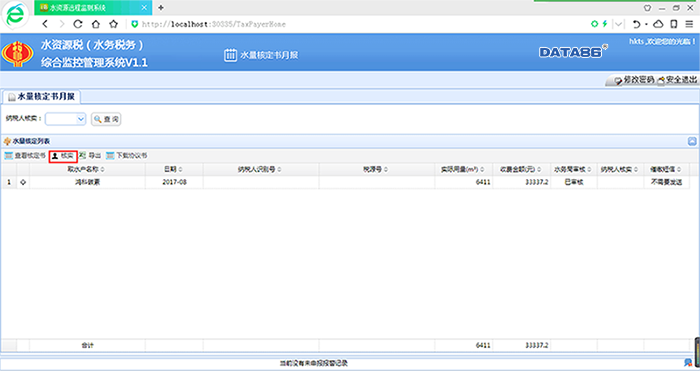Click the 不需要发送 cell in row 1
Viewport: 700px width, 371px height.
(667, 182)
